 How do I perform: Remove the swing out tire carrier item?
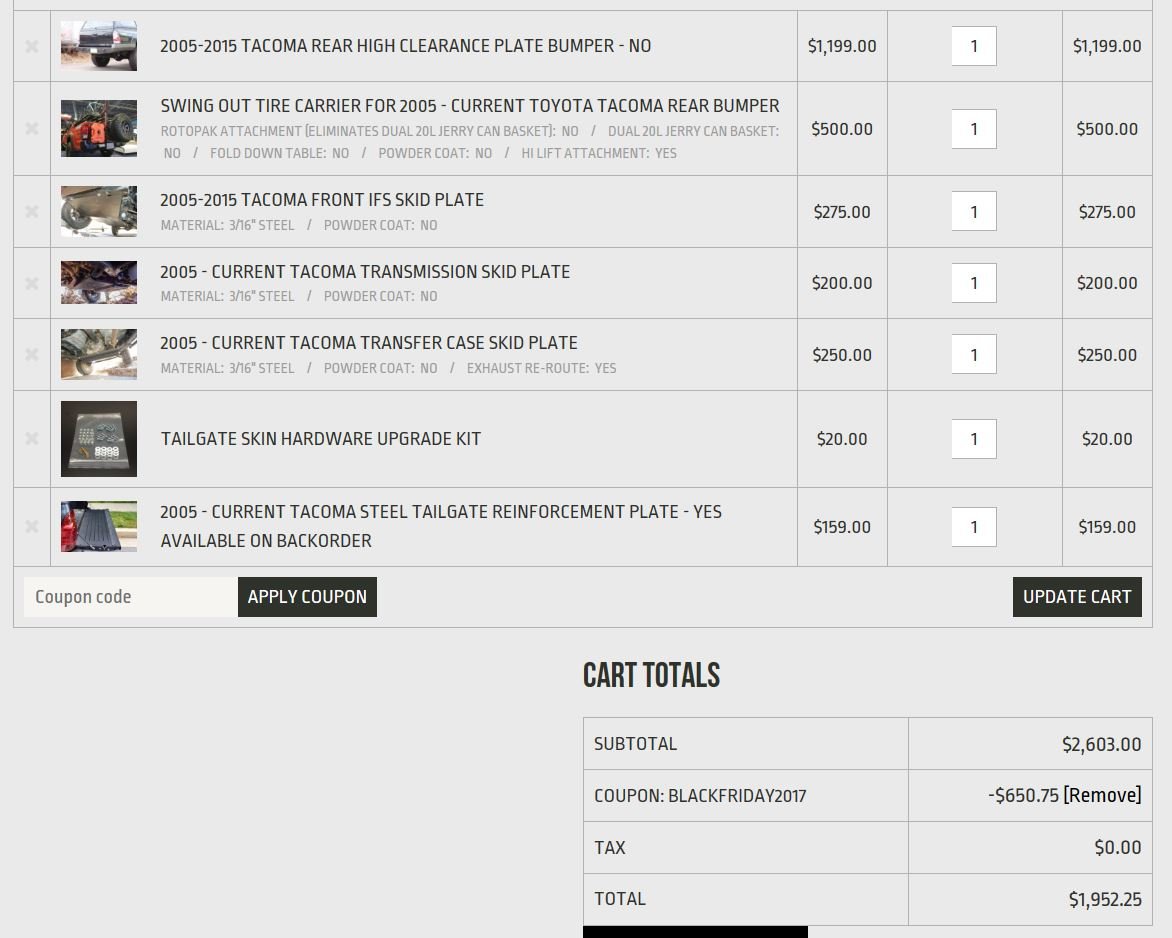[x=31, y=129]
